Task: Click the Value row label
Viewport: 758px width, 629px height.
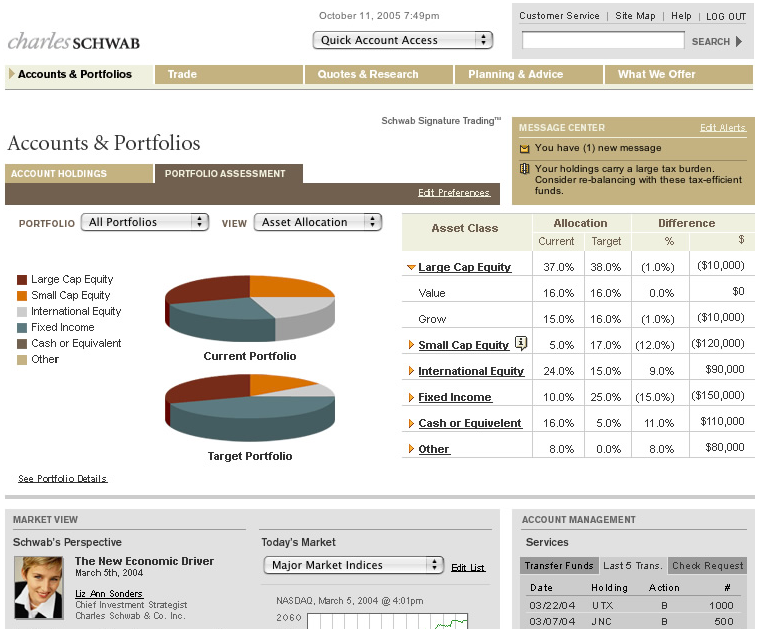Action: pyautogui.click(x=432, y=293)
